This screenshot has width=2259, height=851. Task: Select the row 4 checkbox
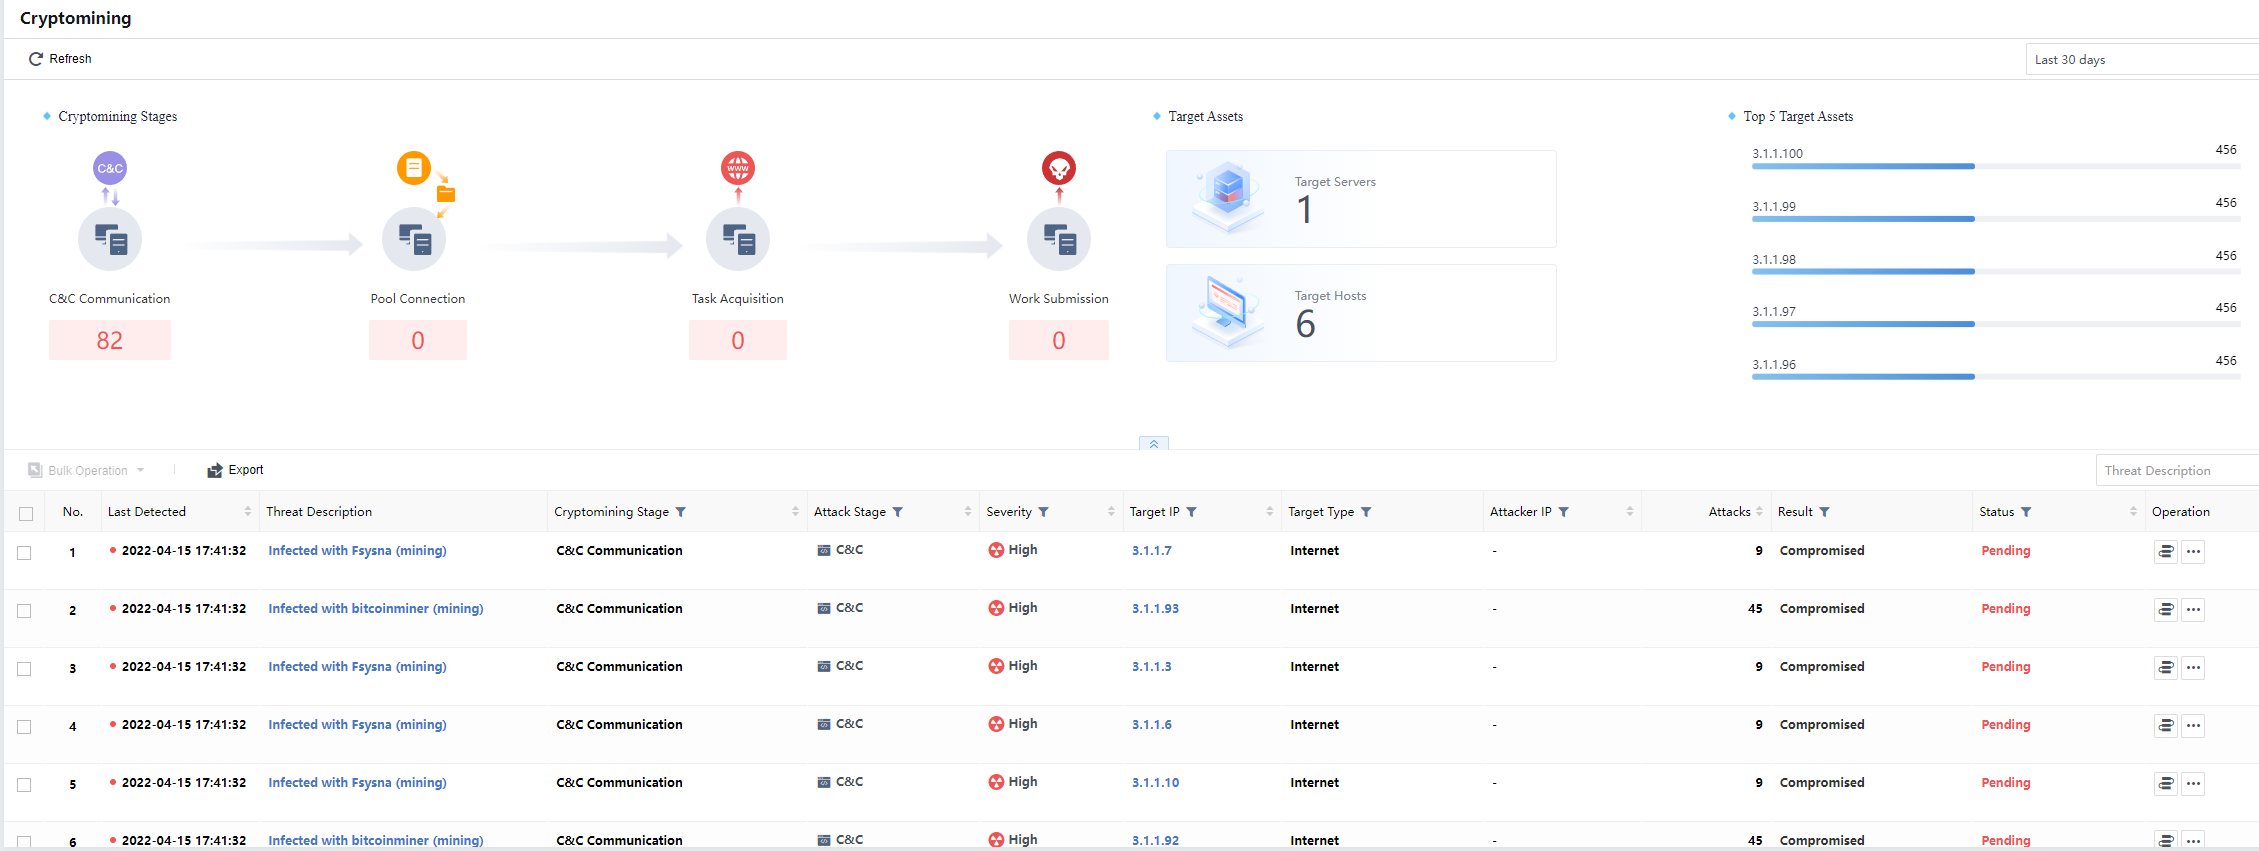click(25, 726)
